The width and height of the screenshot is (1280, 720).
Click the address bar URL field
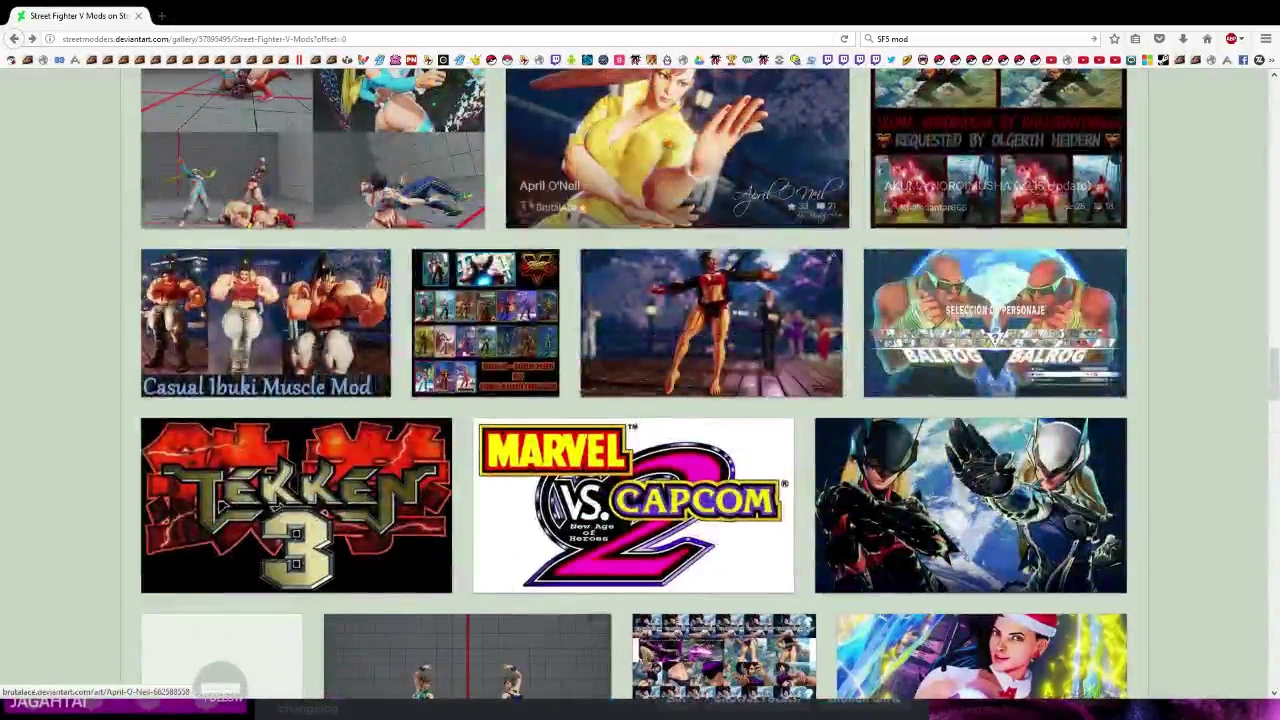[445, 39]
